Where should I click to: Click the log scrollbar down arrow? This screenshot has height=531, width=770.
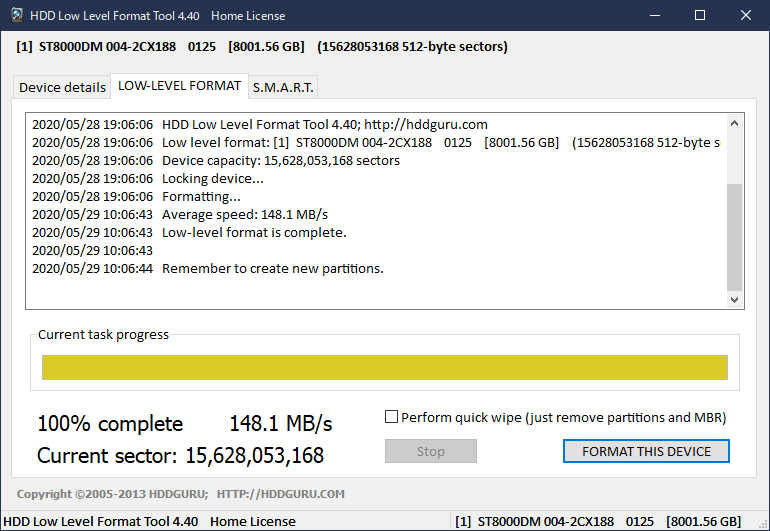click(x=734, y=300)
